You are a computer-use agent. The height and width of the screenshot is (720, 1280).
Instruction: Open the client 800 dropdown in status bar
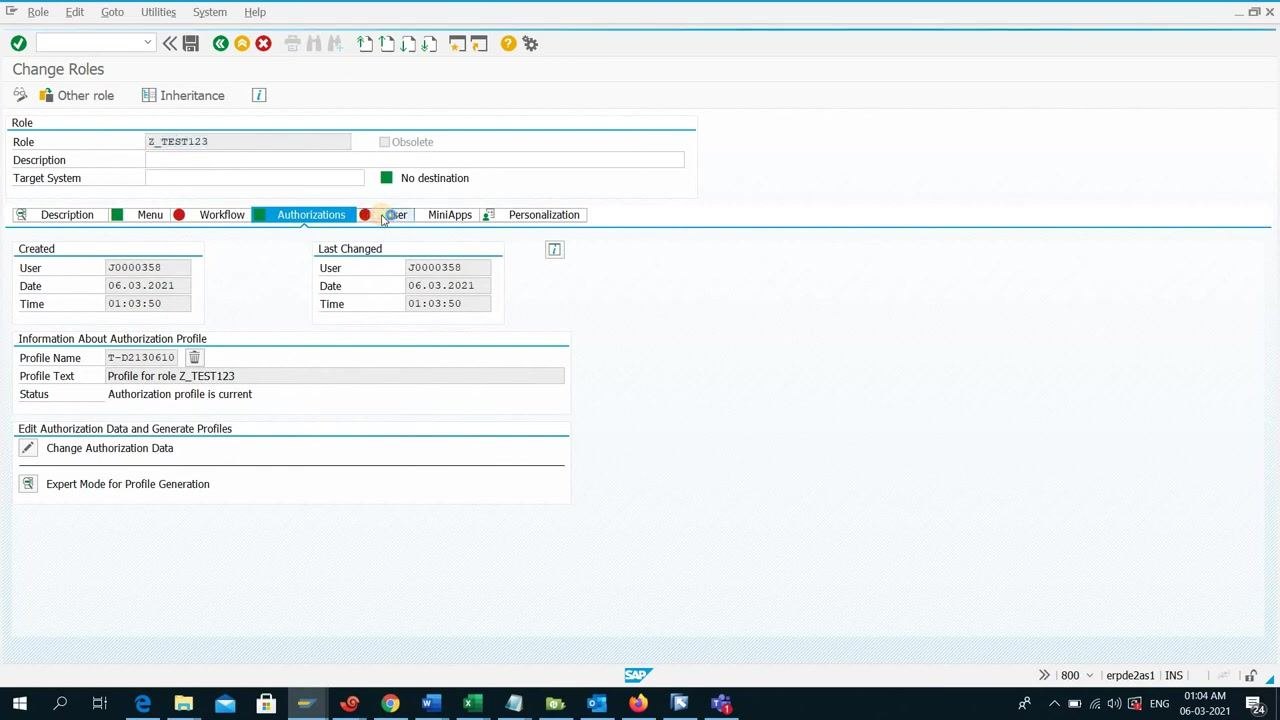(1090, 675)
